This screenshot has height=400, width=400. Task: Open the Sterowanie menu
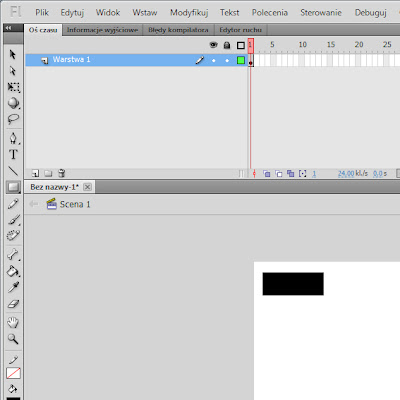tap(321, 13)
